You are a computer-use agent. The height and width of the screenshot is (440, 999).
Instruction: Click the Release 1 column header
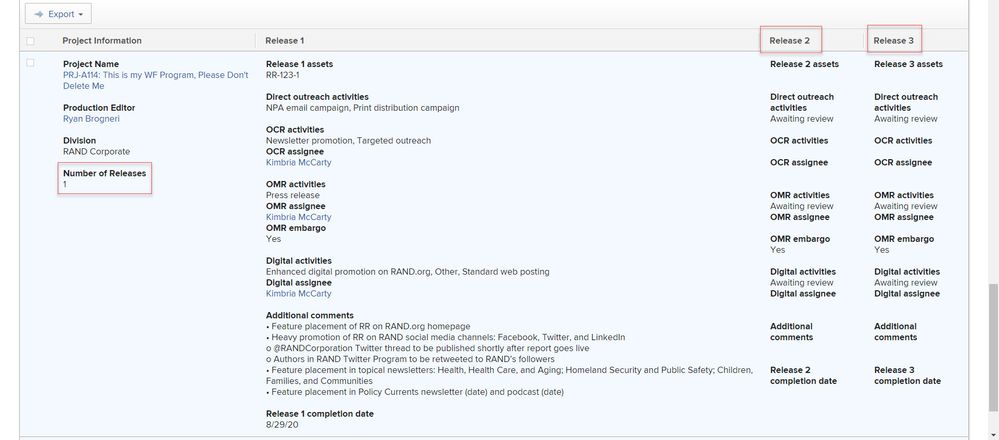tap(285, 41)
